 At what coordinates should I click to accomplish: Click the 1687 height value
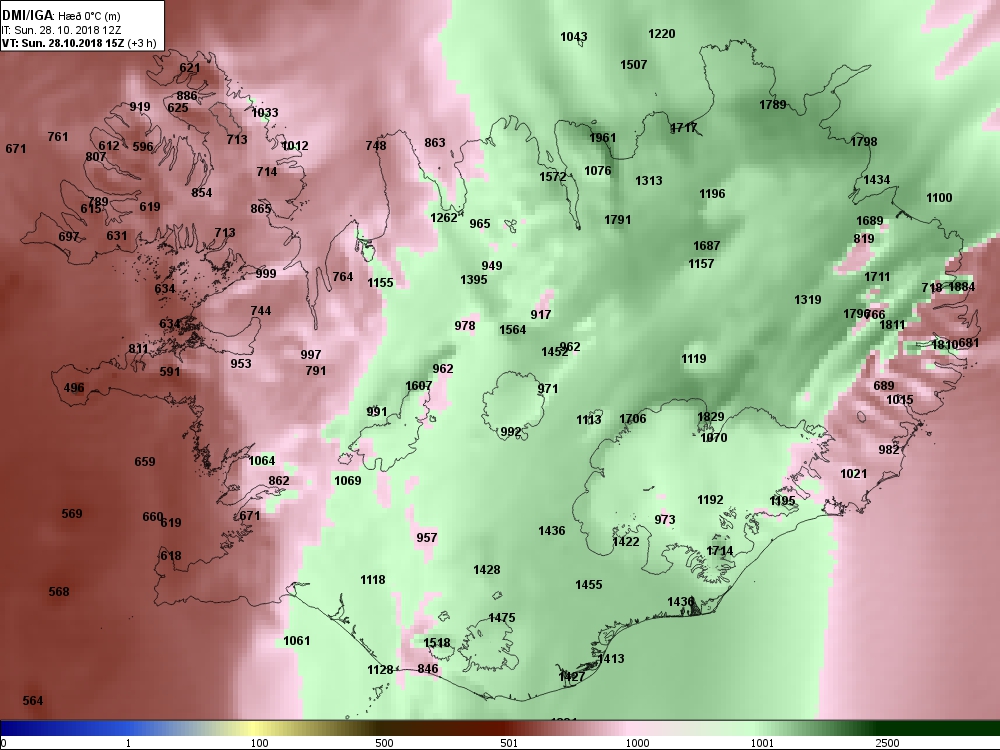[707, 246]
